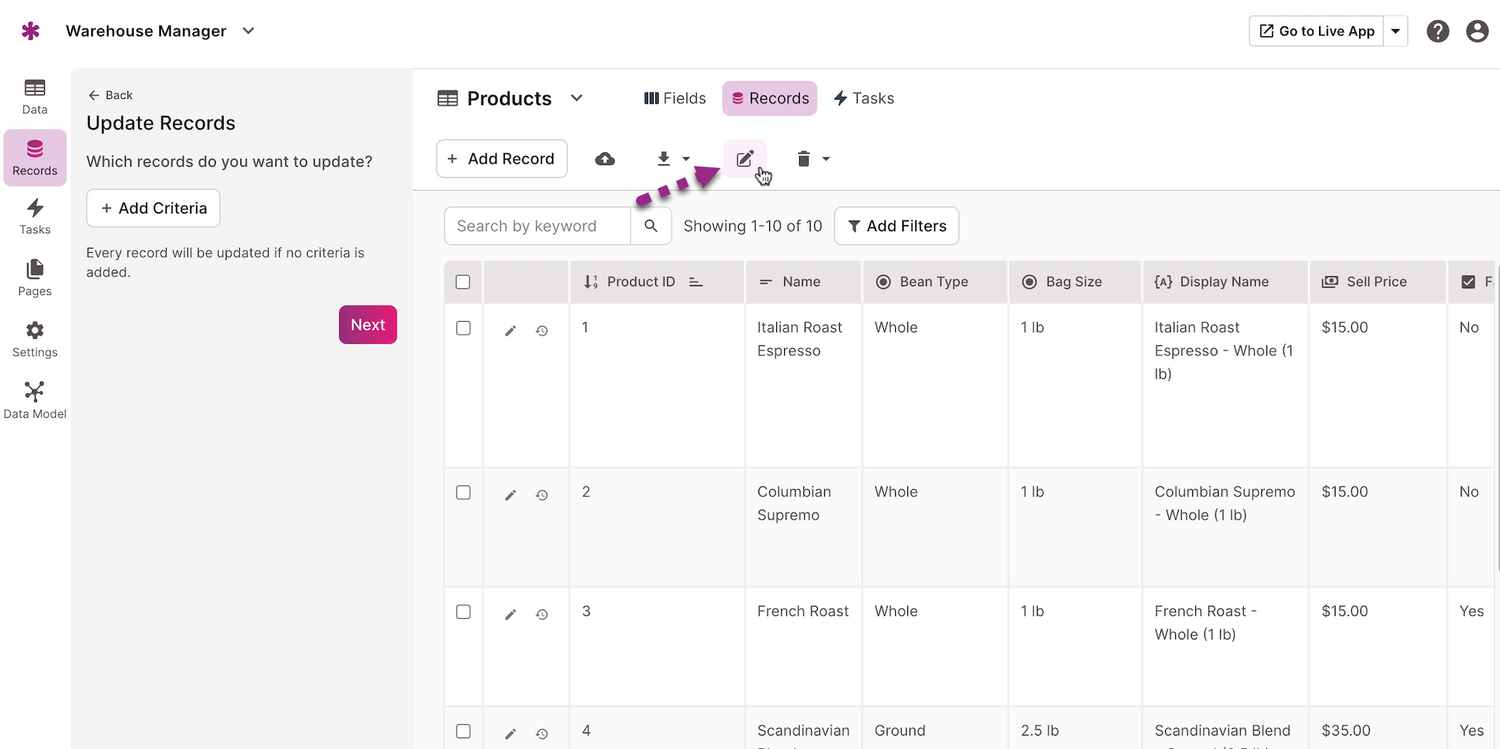Check the box for product 1 row
Viewport: 1500px width, 749px height.
[x=463, y=328]
